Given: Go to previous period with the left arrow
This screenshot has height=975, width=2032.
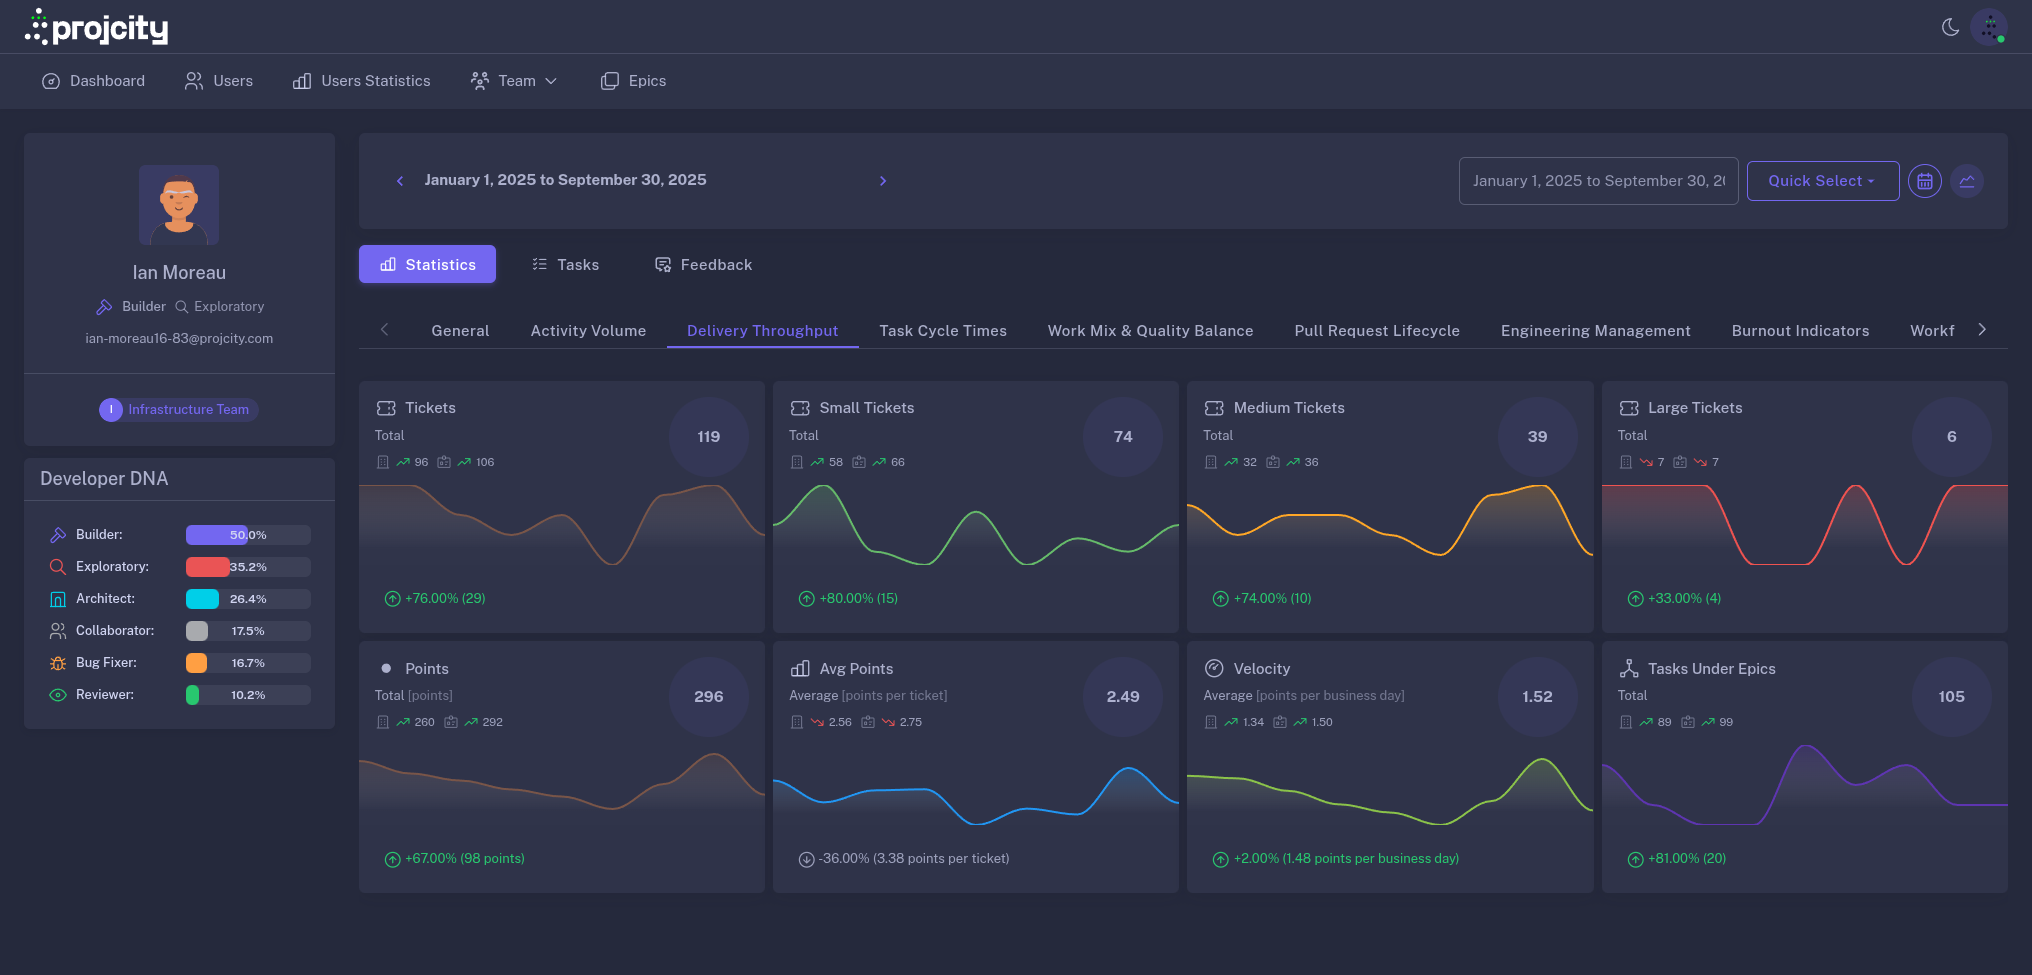Looking at the screenshot, I should [399, 181].
